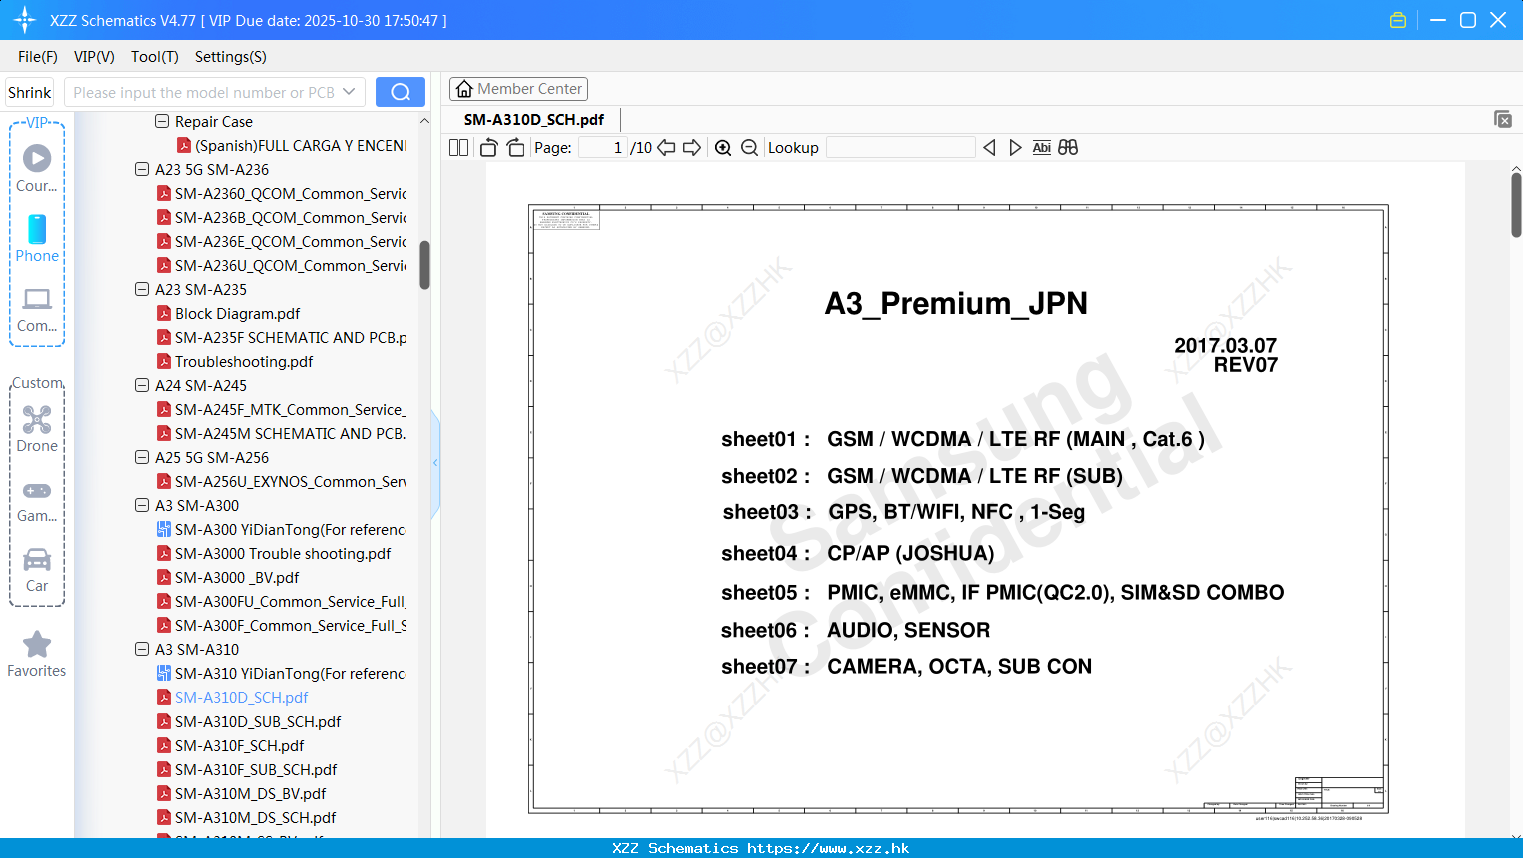1523x858 pixels.
Task: Open the Car category
Action: coord(37,570)
